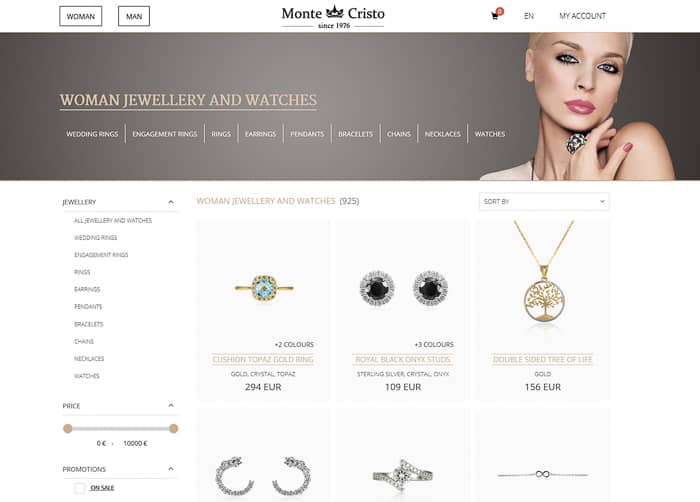Collapse the Price filter section
The width and height of the screenshot is (700, 502).
point(171,406)
